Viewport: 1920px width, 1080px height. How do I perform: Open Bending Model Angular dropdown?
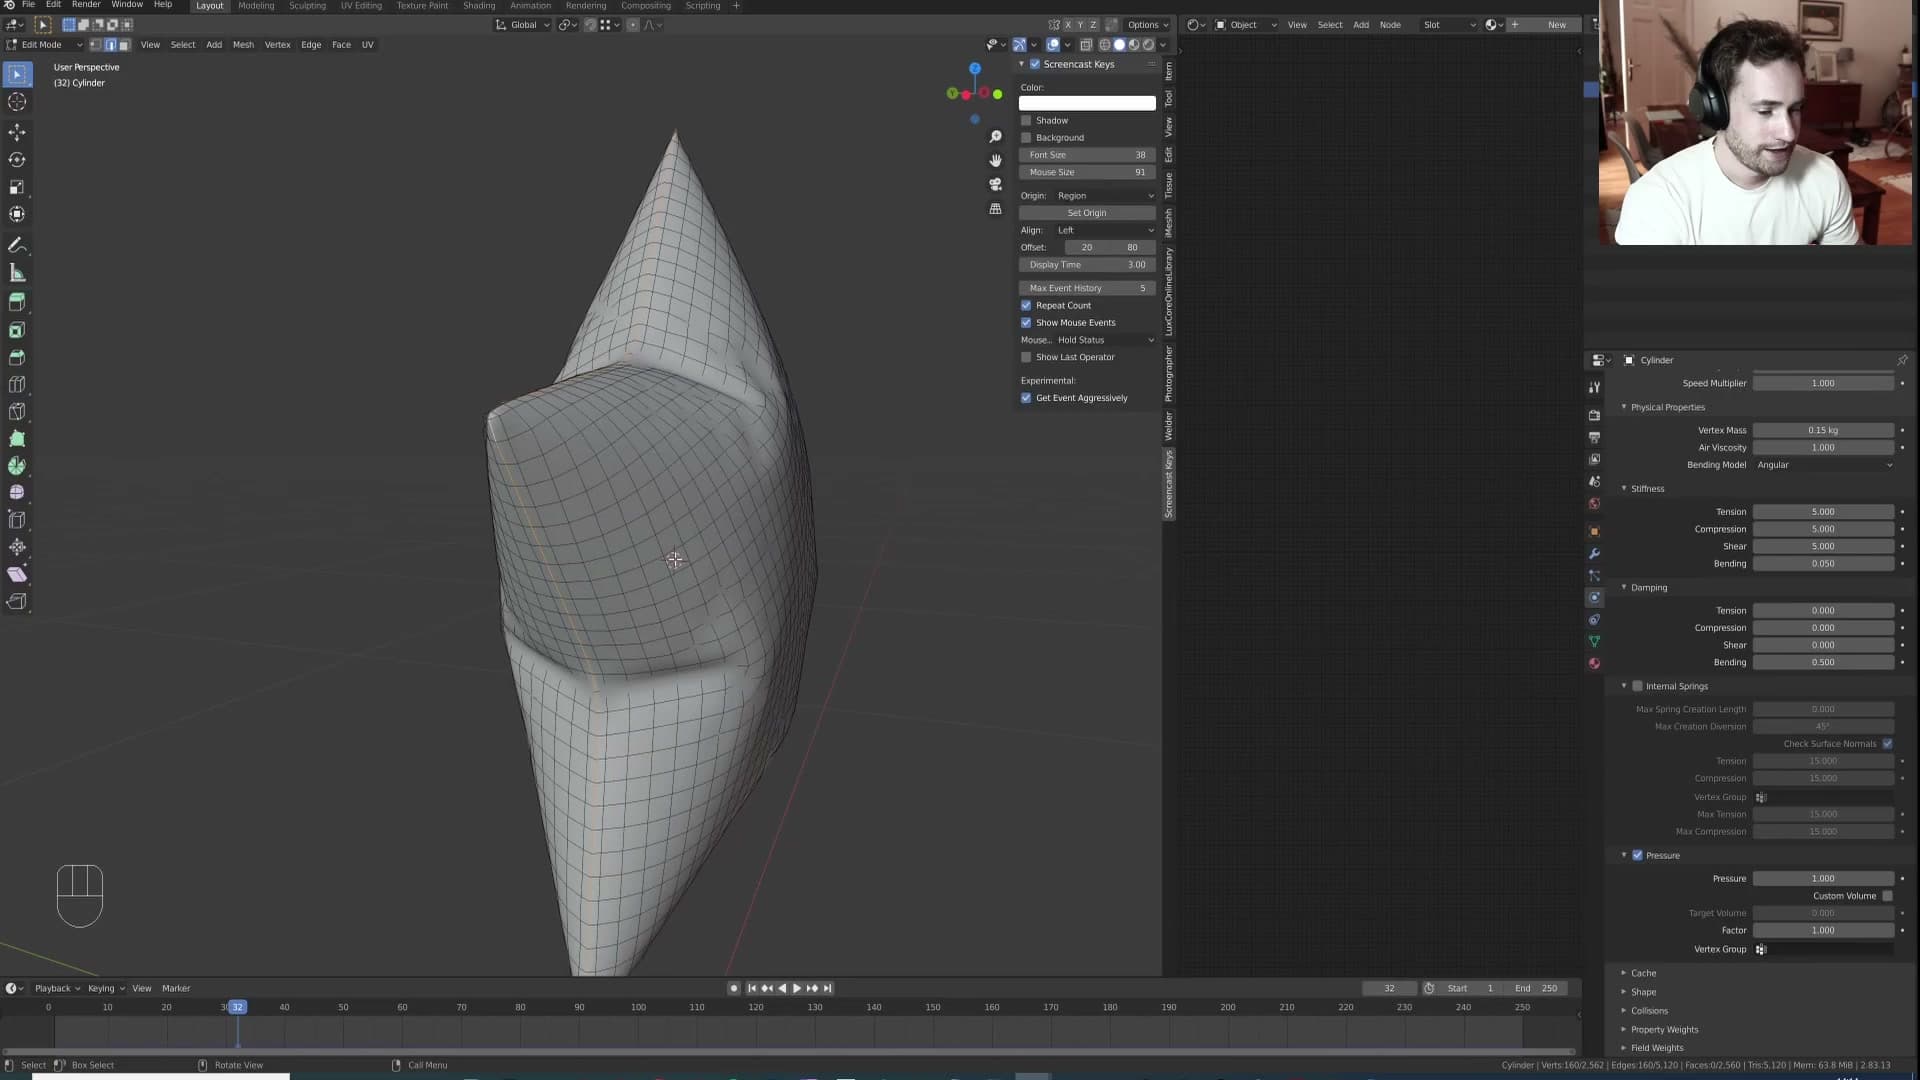pyautogui.click(x=1824, y=465)
